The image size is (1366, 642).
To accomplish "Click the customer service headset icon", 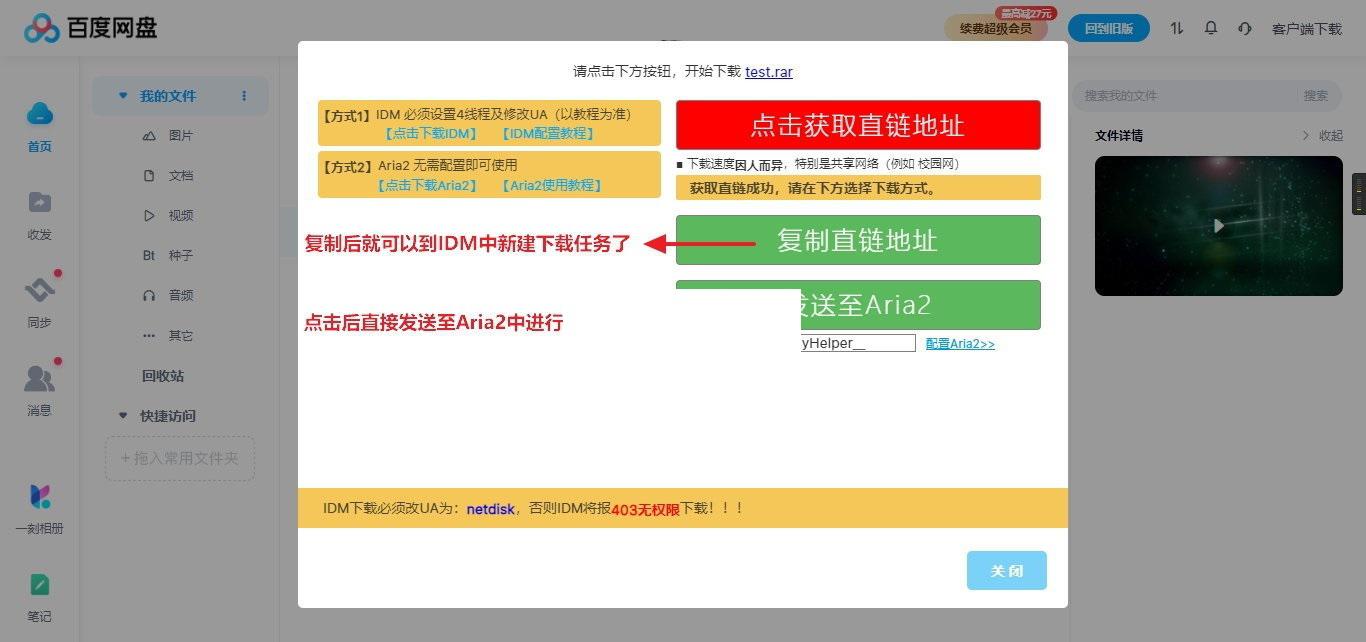I will [1244, 28].
